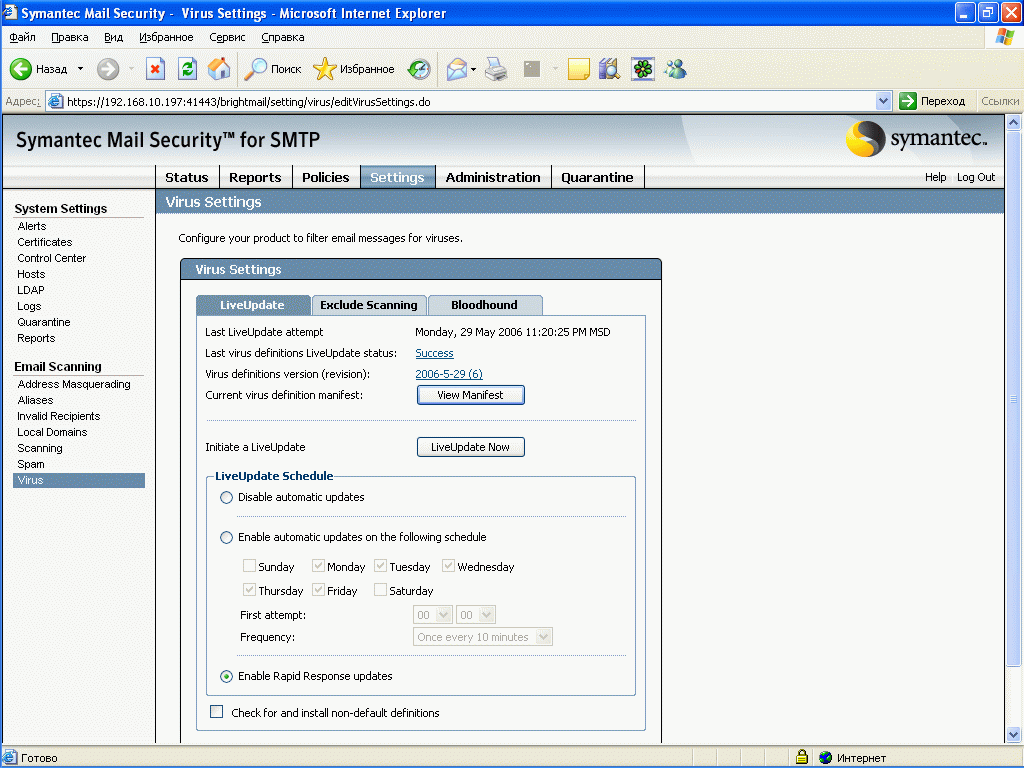The image size is (1024, 768).
Task: Switch to the Bloodhound tab
Action: pyautogui.click(x=484, y=305)
